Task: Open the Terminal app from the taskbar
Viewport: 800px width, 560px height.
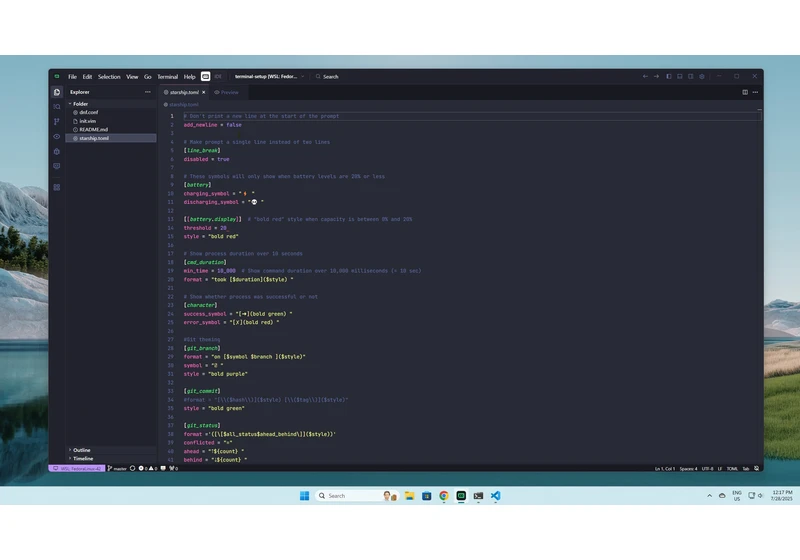Action: click(478, 496)
